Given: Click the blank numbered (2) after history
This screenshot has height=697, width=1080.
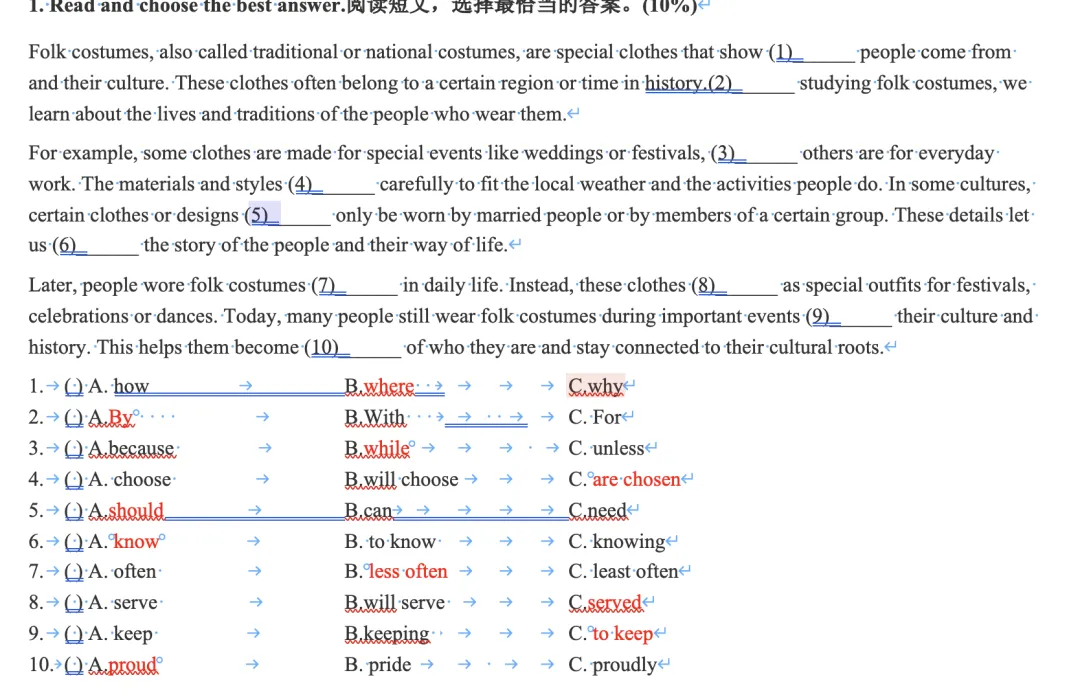Looking at the screenshot, I should [x=751, y=83].
